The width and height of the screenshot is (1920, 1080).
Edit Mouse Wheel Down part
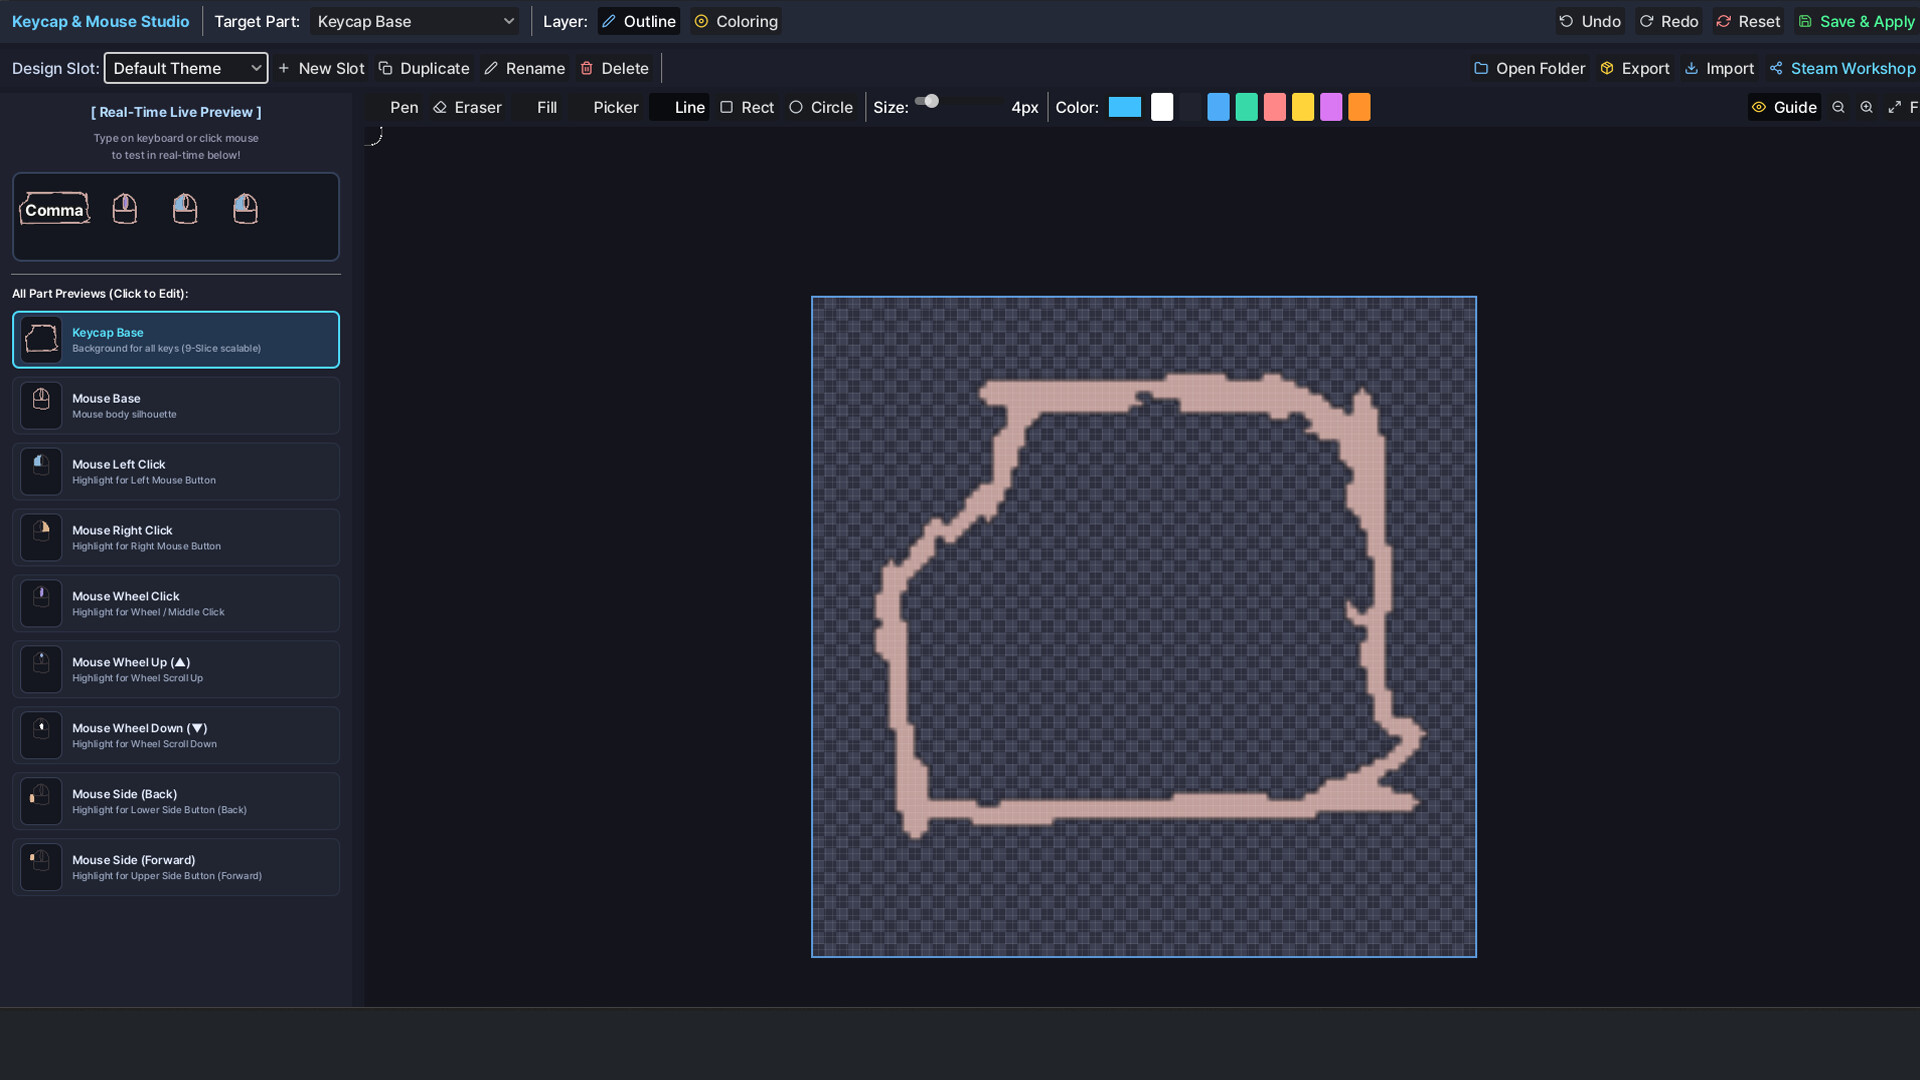(x=176, y=736)
